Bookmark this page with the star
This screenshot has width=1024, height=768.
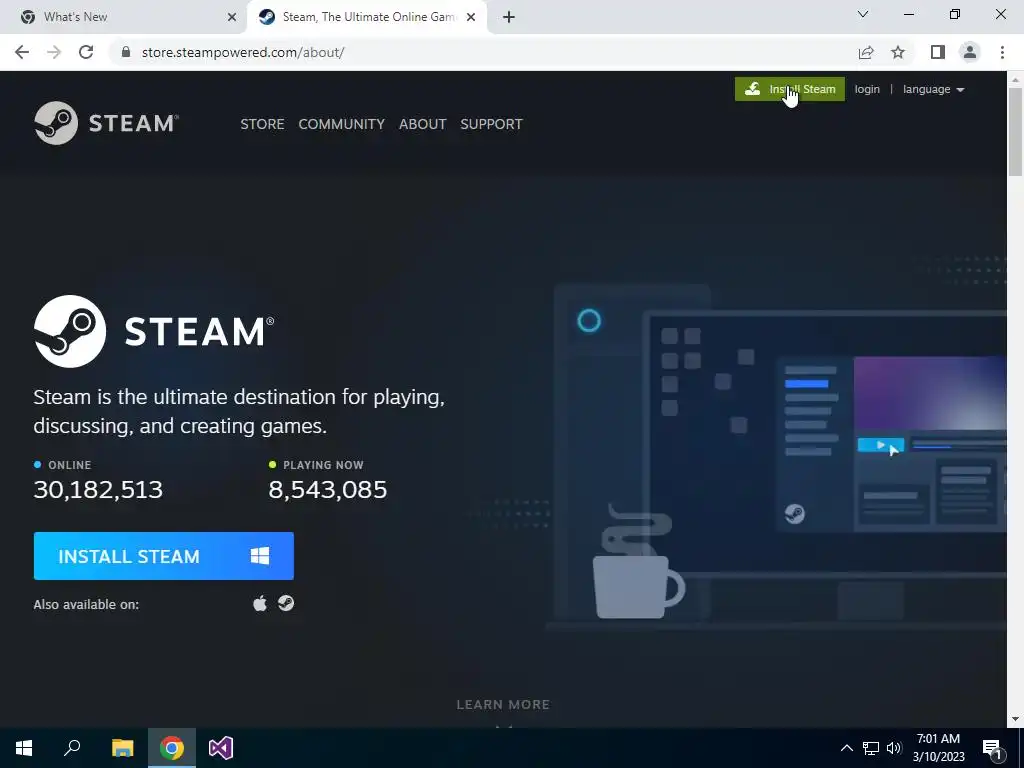tap(898, 52)
